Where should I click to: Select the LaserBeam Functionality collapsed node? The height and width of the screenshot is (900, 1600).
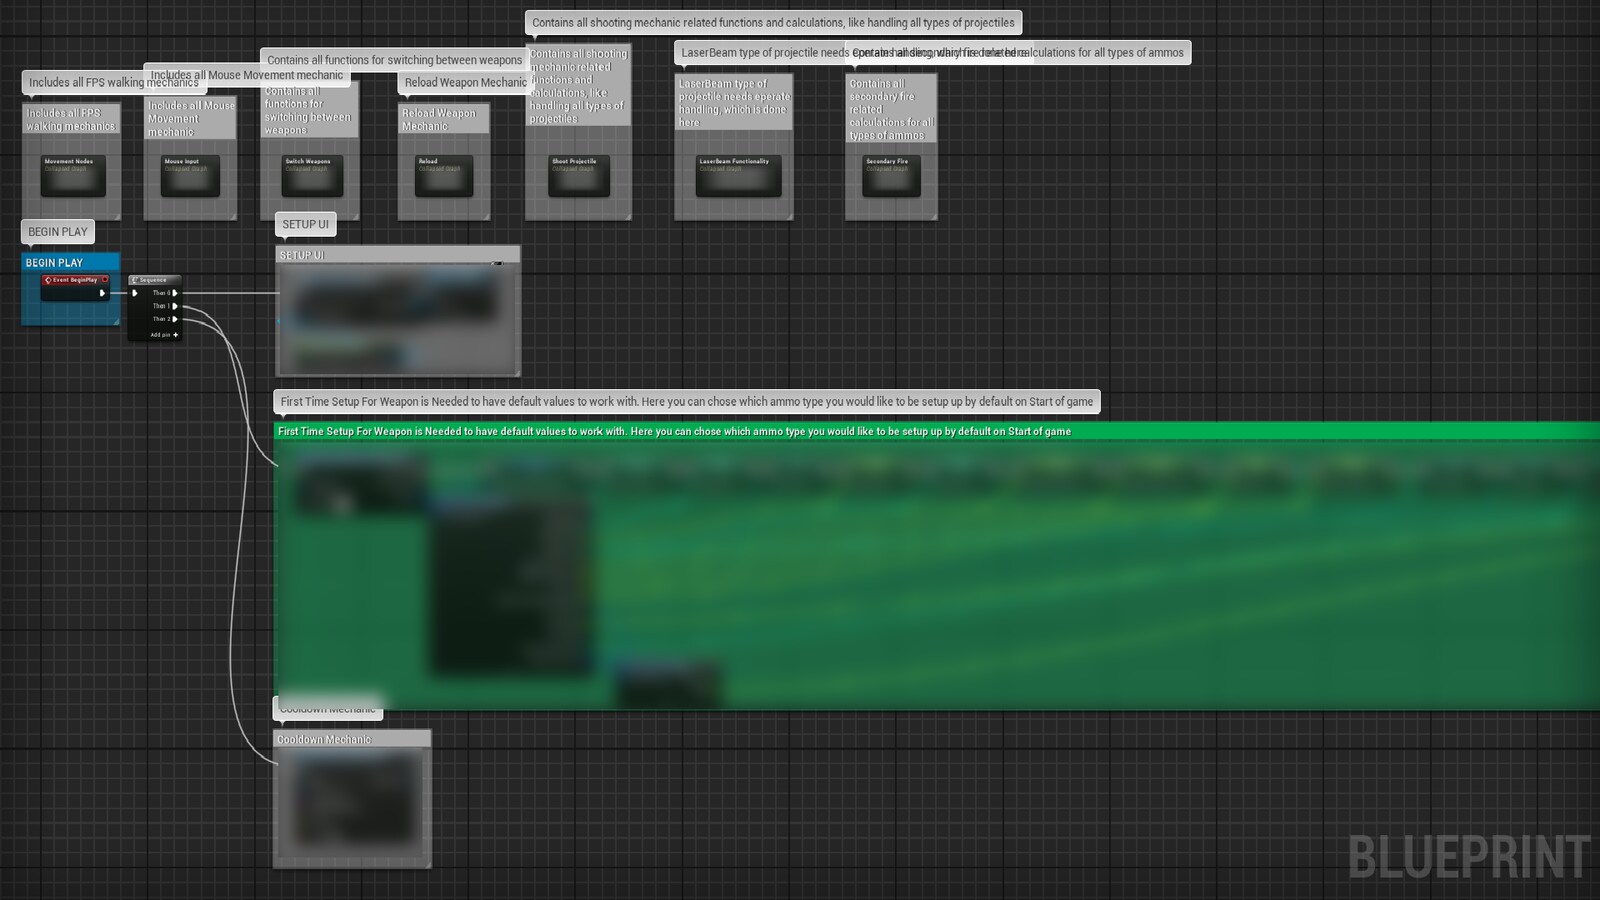coord(738,174)
